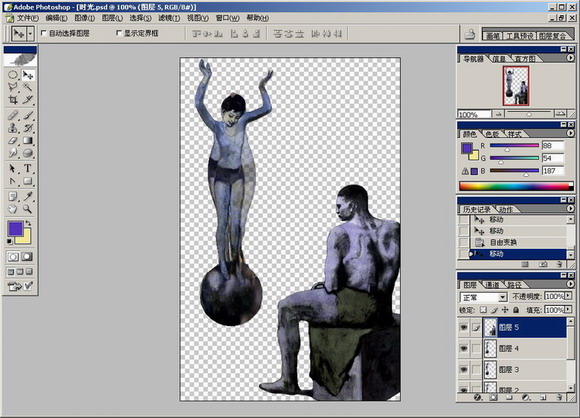Switch to 动作 tab
Image resolution: width=580 pixels, height=418 pixels.
[506, 209]
